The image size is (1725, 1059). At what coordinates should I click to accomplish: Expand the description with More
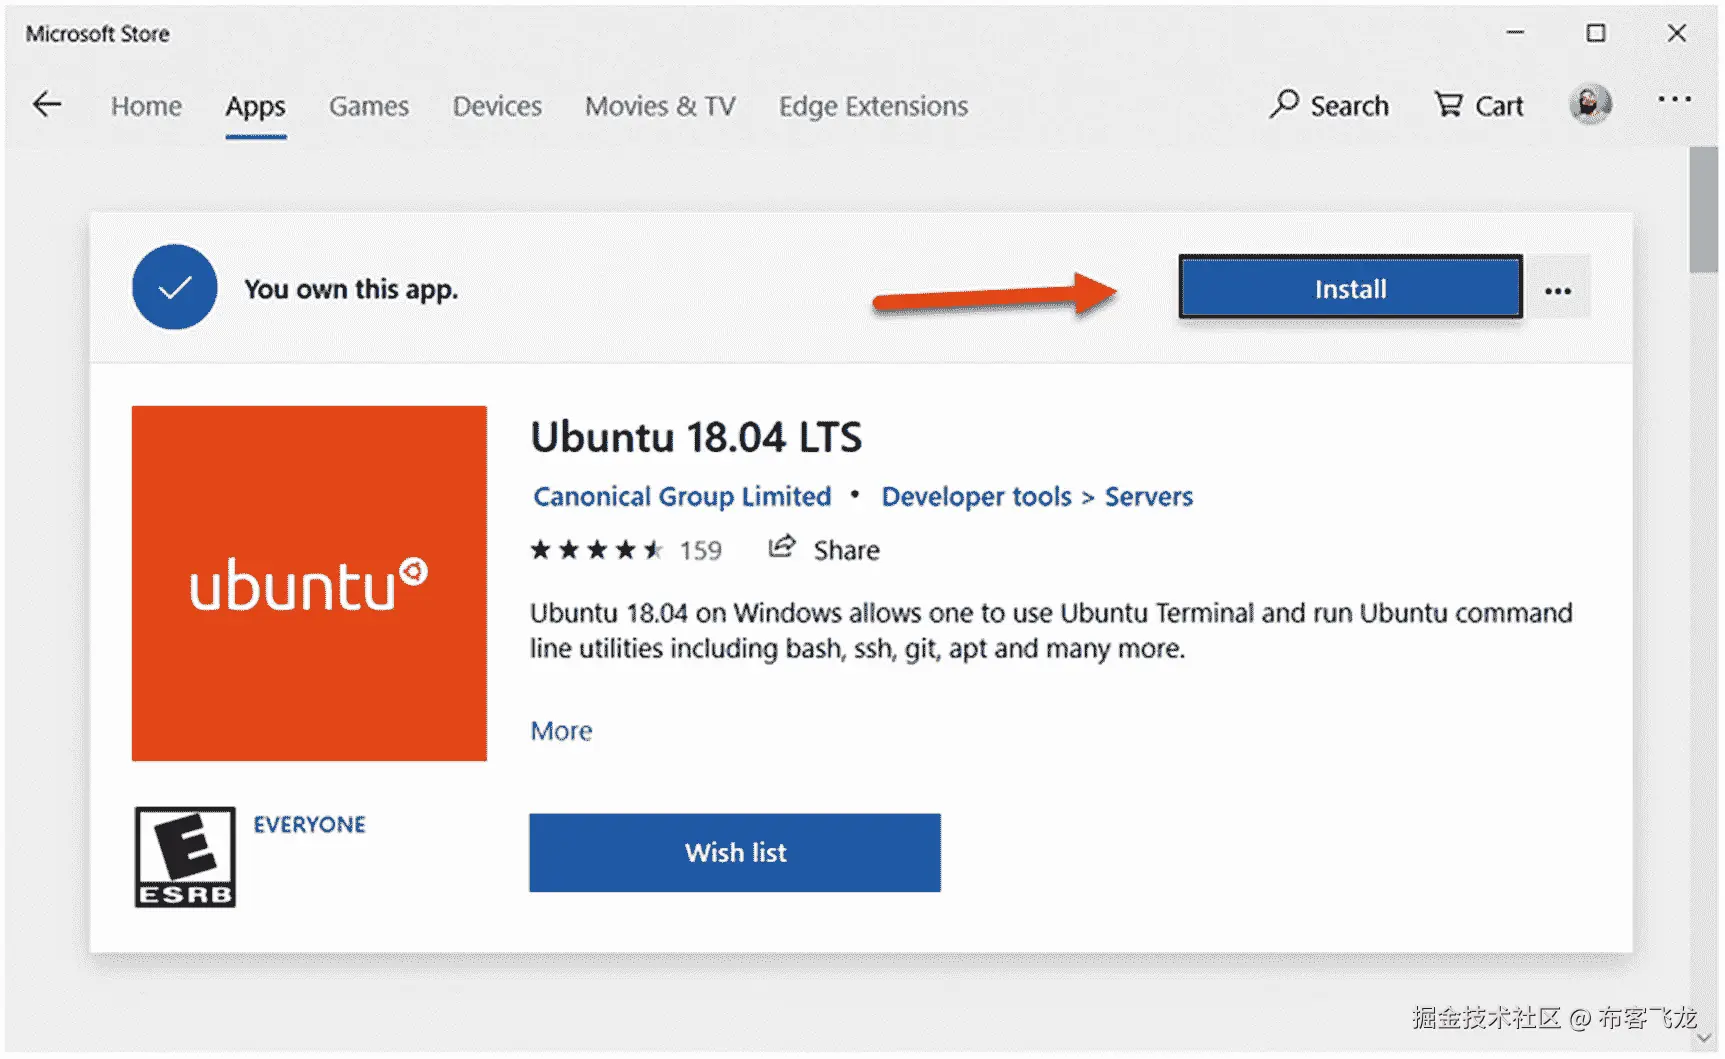pyautogui.click(x=561, y=731)
